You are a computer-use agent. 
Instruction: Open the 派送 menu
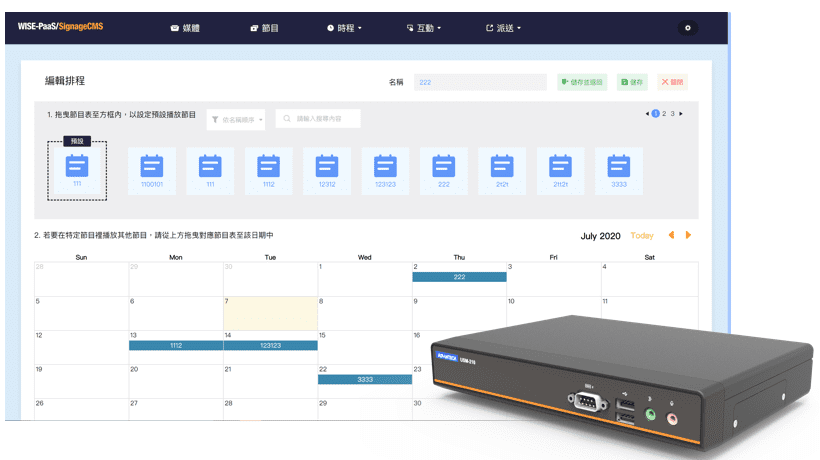(x=506, y=28)
